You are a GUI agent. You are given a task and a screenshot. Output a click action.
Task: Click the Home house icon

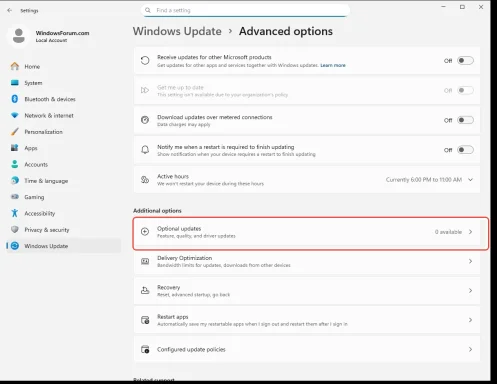tap(15, 66)
